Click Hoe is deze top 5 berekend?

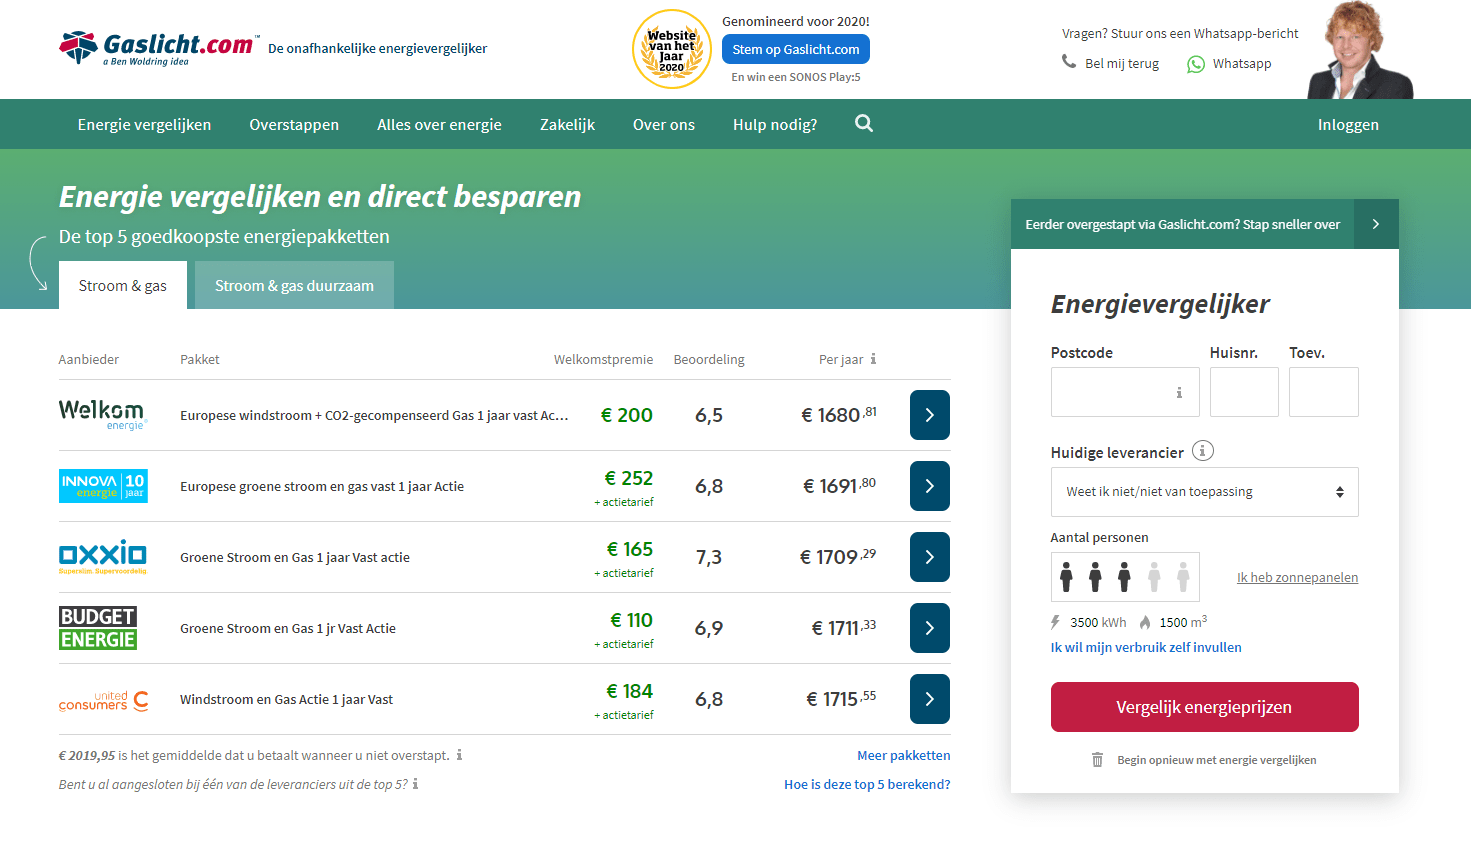[x=867, y=784]
